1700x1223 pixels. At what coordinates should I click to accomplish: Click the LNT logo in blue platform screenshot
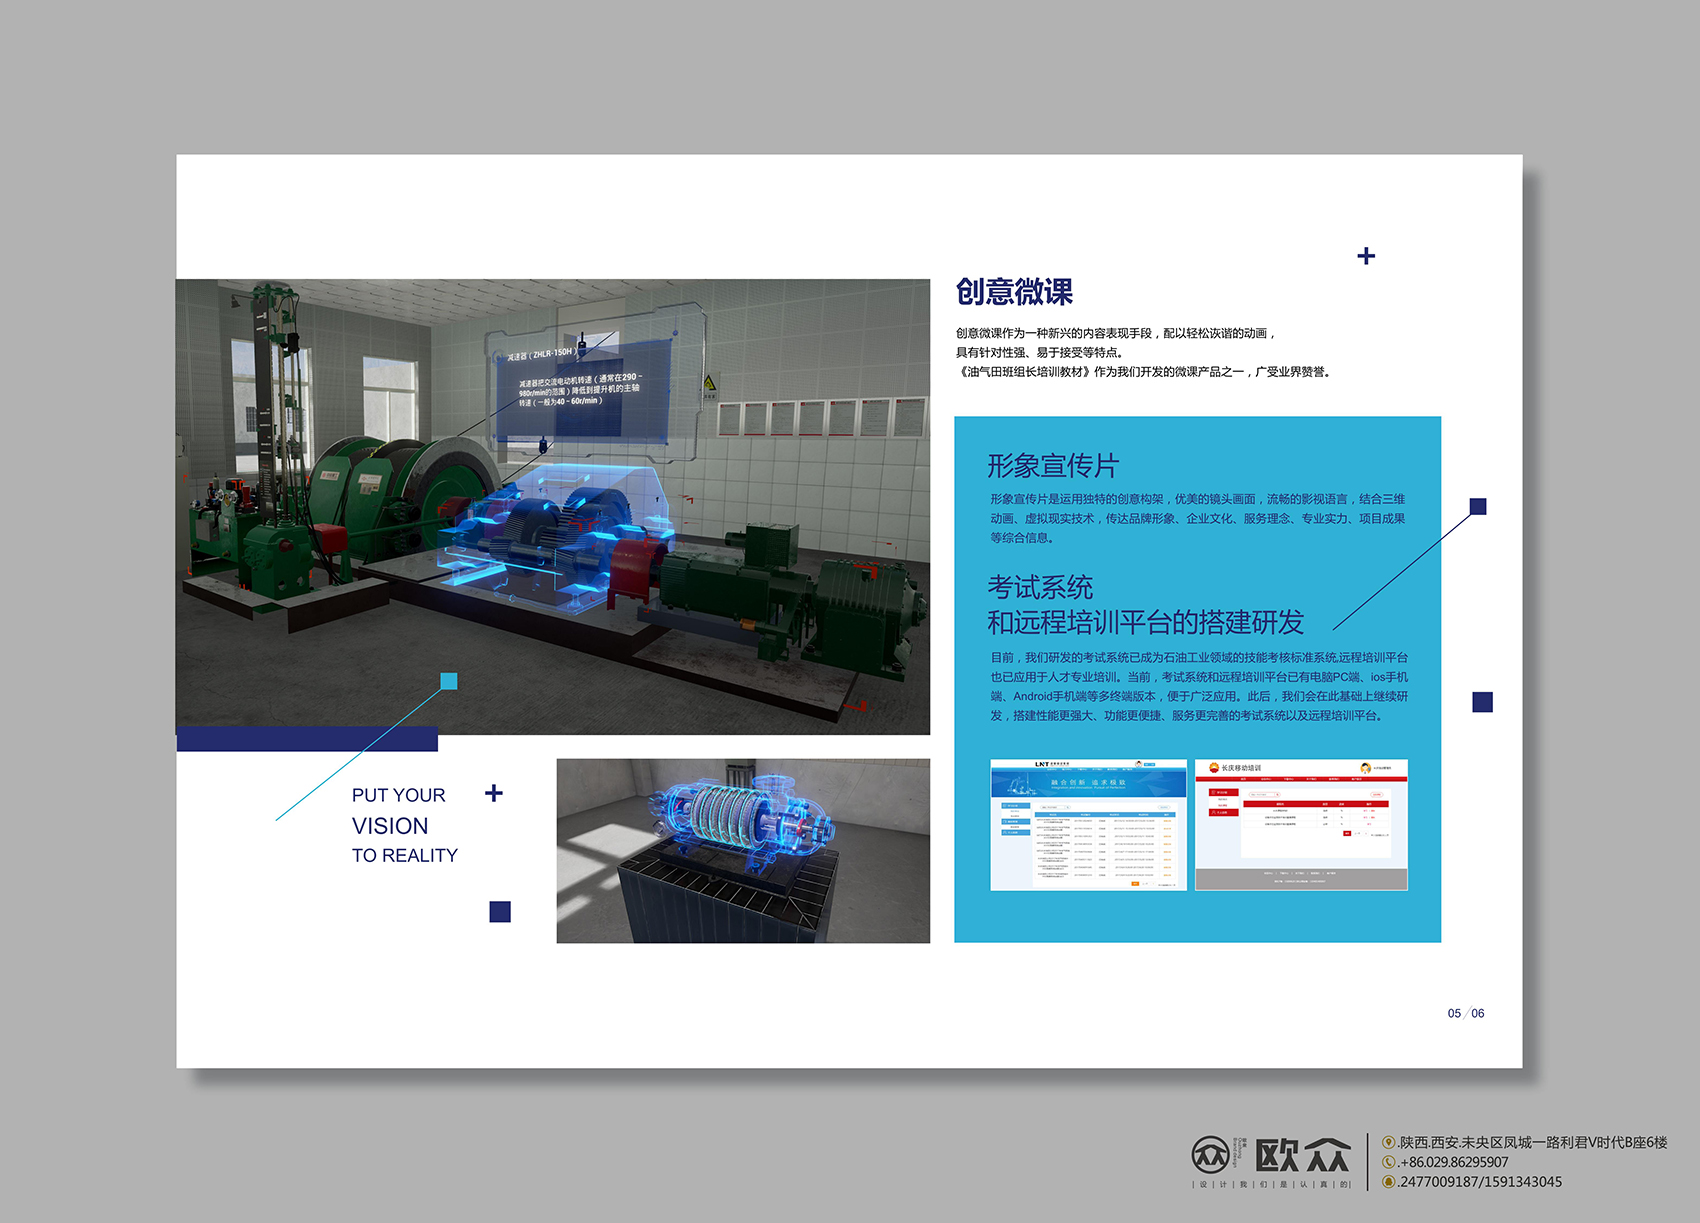point(1042,764)
